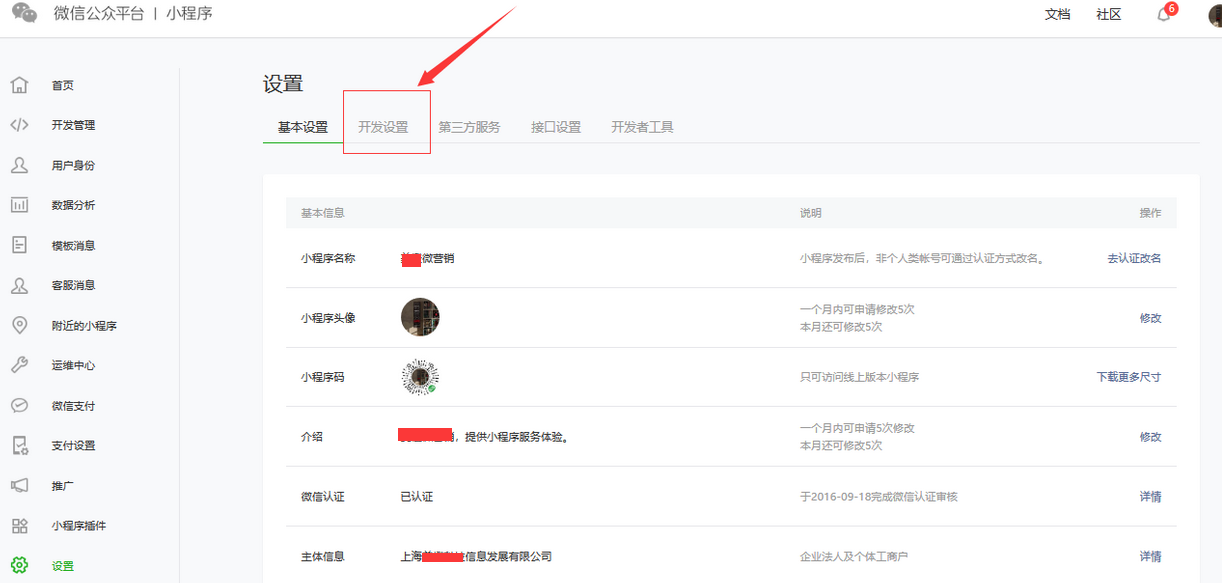Go to the 开发者工具 tab
The image size is (1222, 583).
tap(642, 127)
